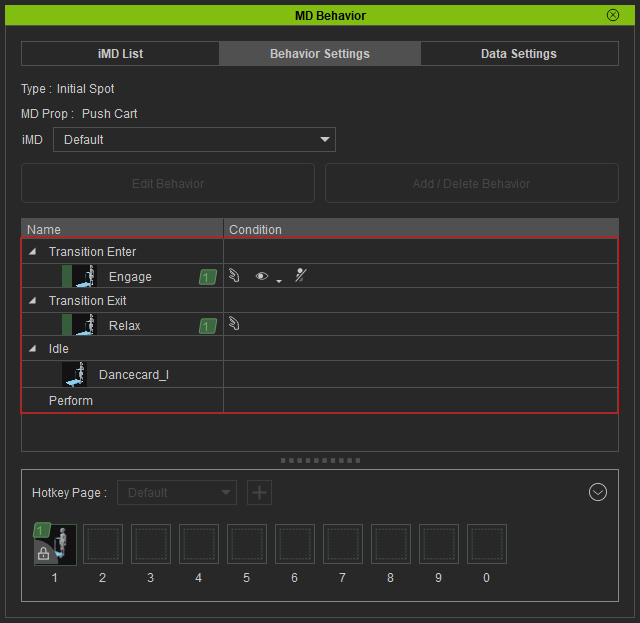Viewport: 640px width, 623px height.
Task: Click the Dancecard_I motion thumbnail
Action: (x=74, y=374)
